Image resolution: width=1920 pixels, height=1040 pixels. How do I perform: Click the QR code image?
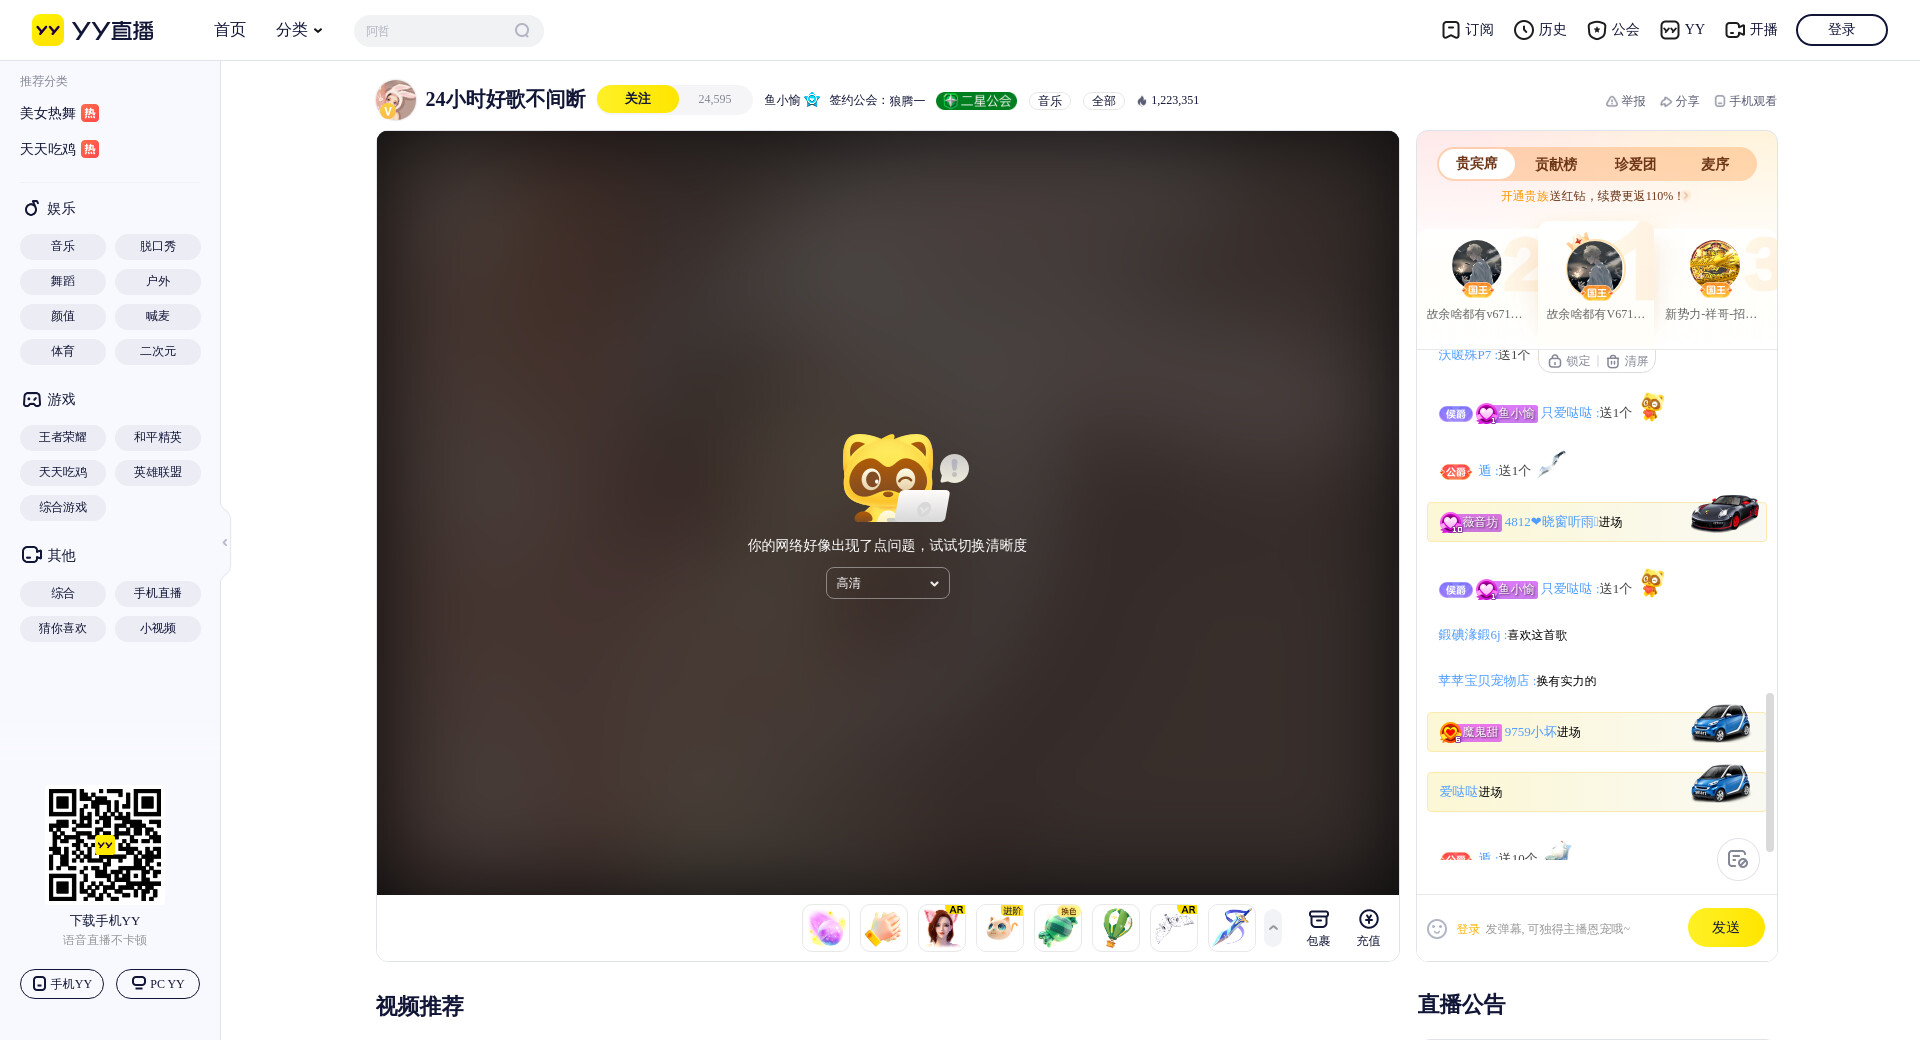(105, 845)
